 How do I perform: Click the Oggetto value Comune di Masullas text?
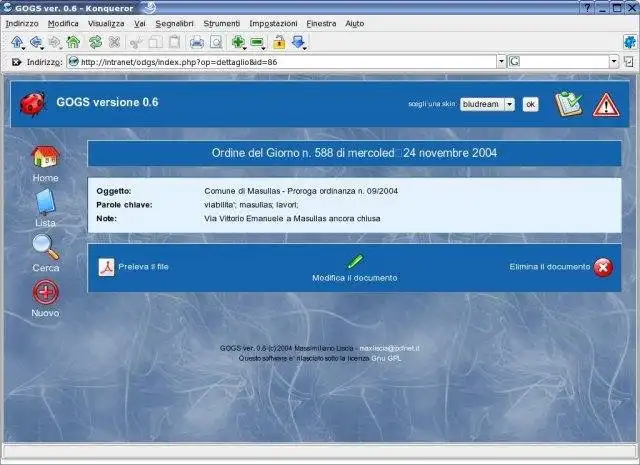[301, 191]
